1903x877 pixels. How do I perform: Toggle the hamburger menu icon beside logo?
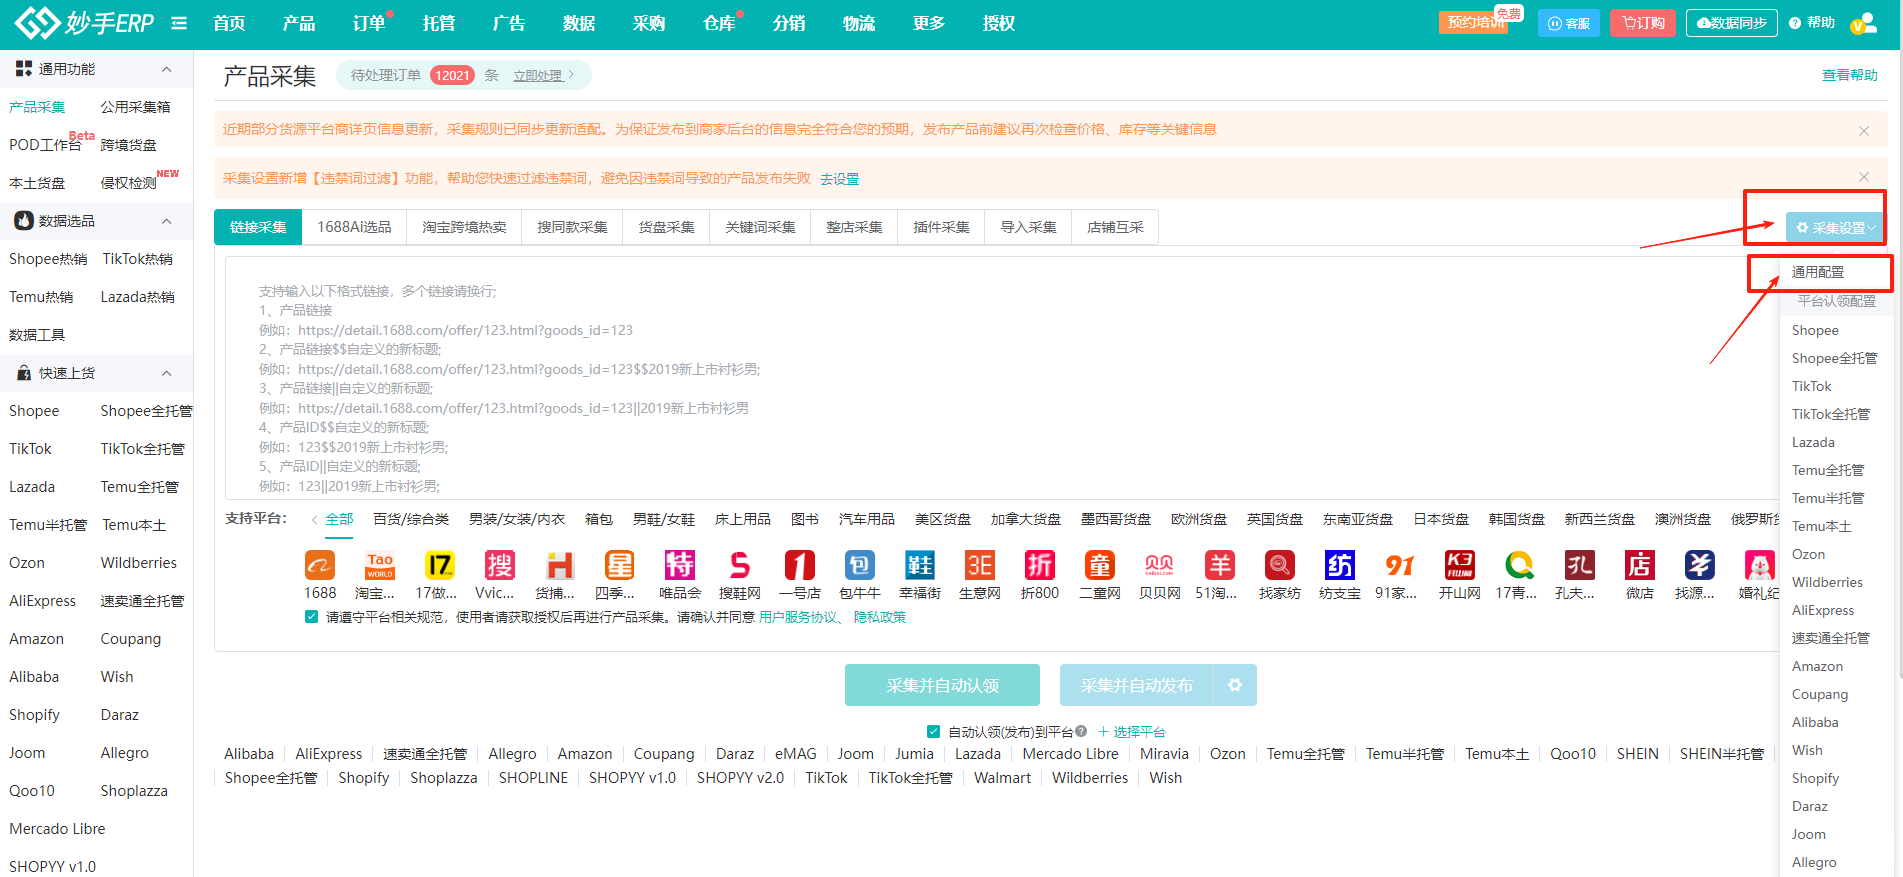click(179, 23)
